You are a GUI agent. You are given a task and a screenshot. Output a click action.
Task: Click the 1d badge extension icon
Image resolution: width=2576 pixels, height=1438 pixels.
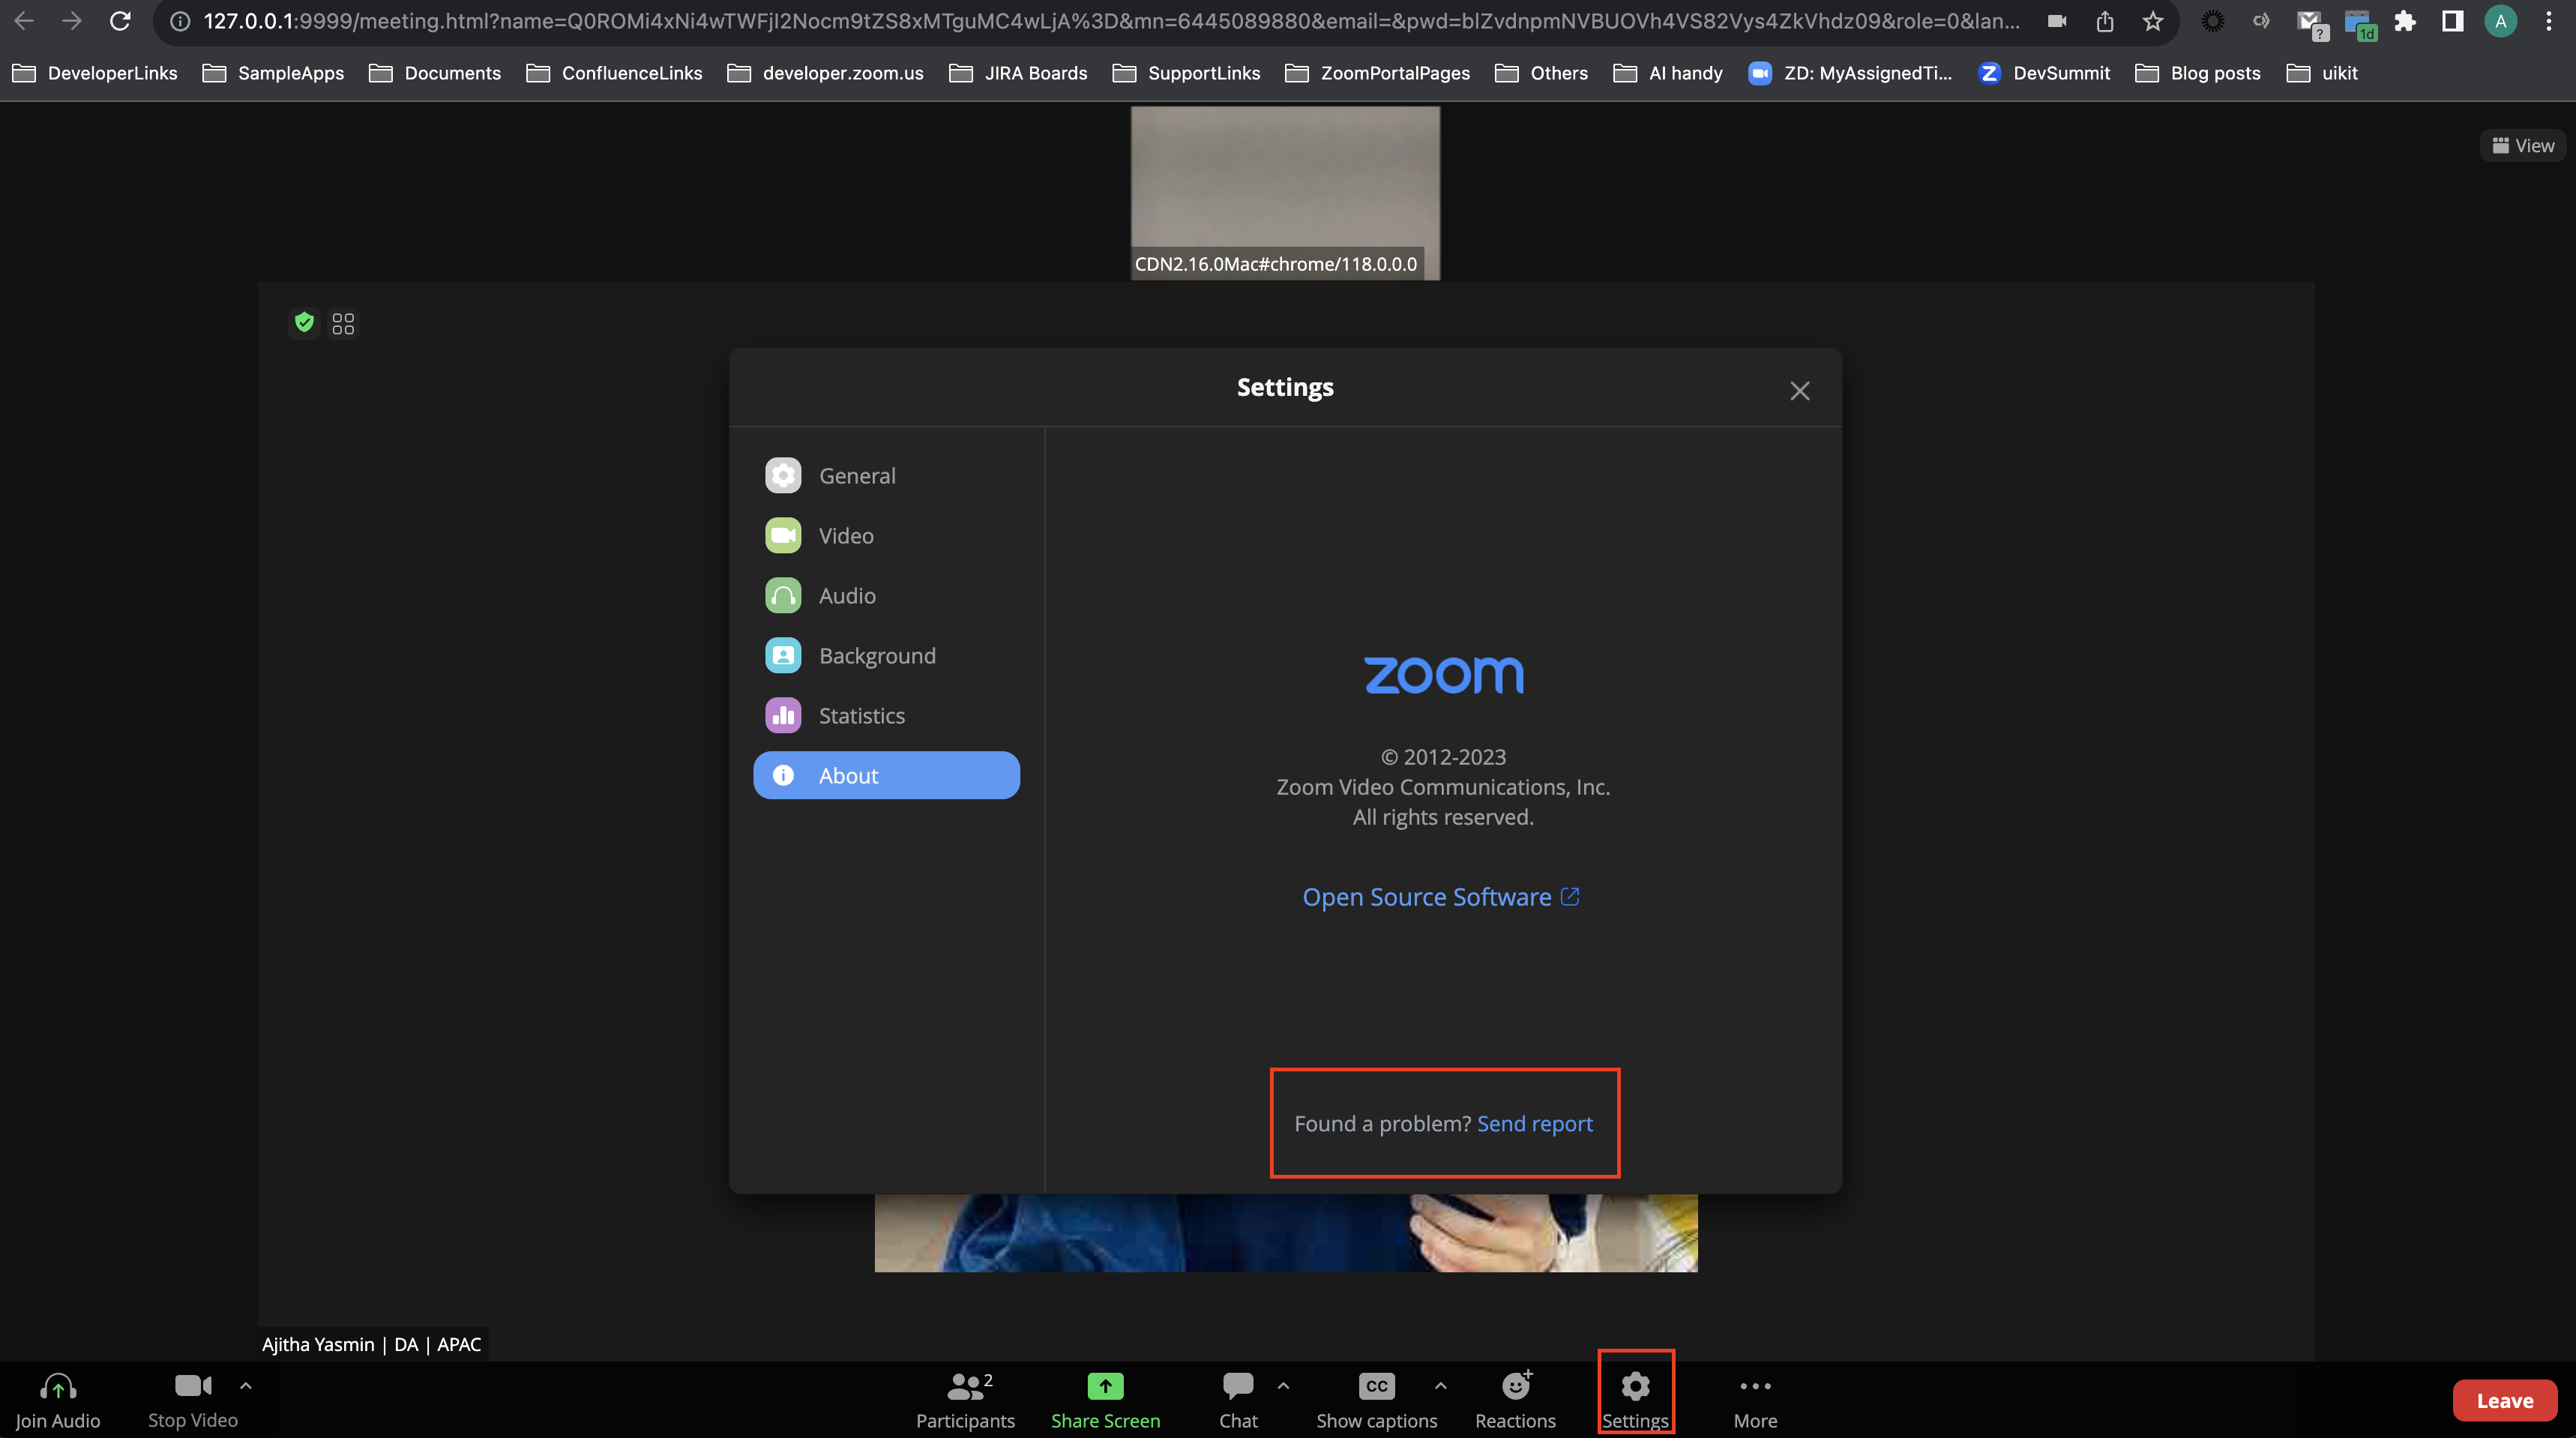click(2359, 24)
